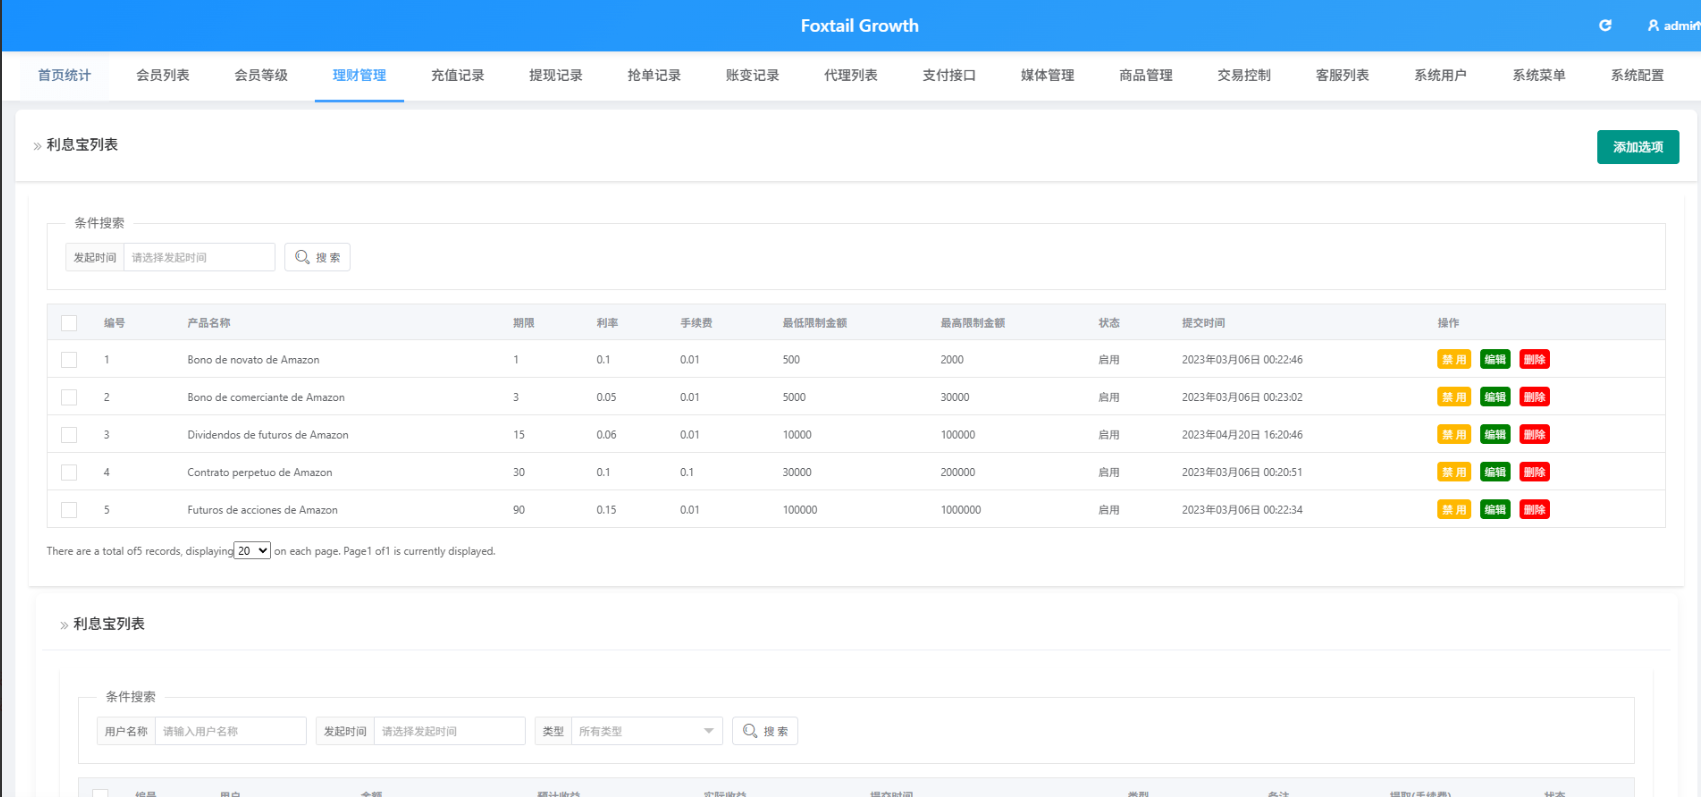Check the Contrato perpetuo de Amazon row checkbox
1701x797 pixels.
69,472
